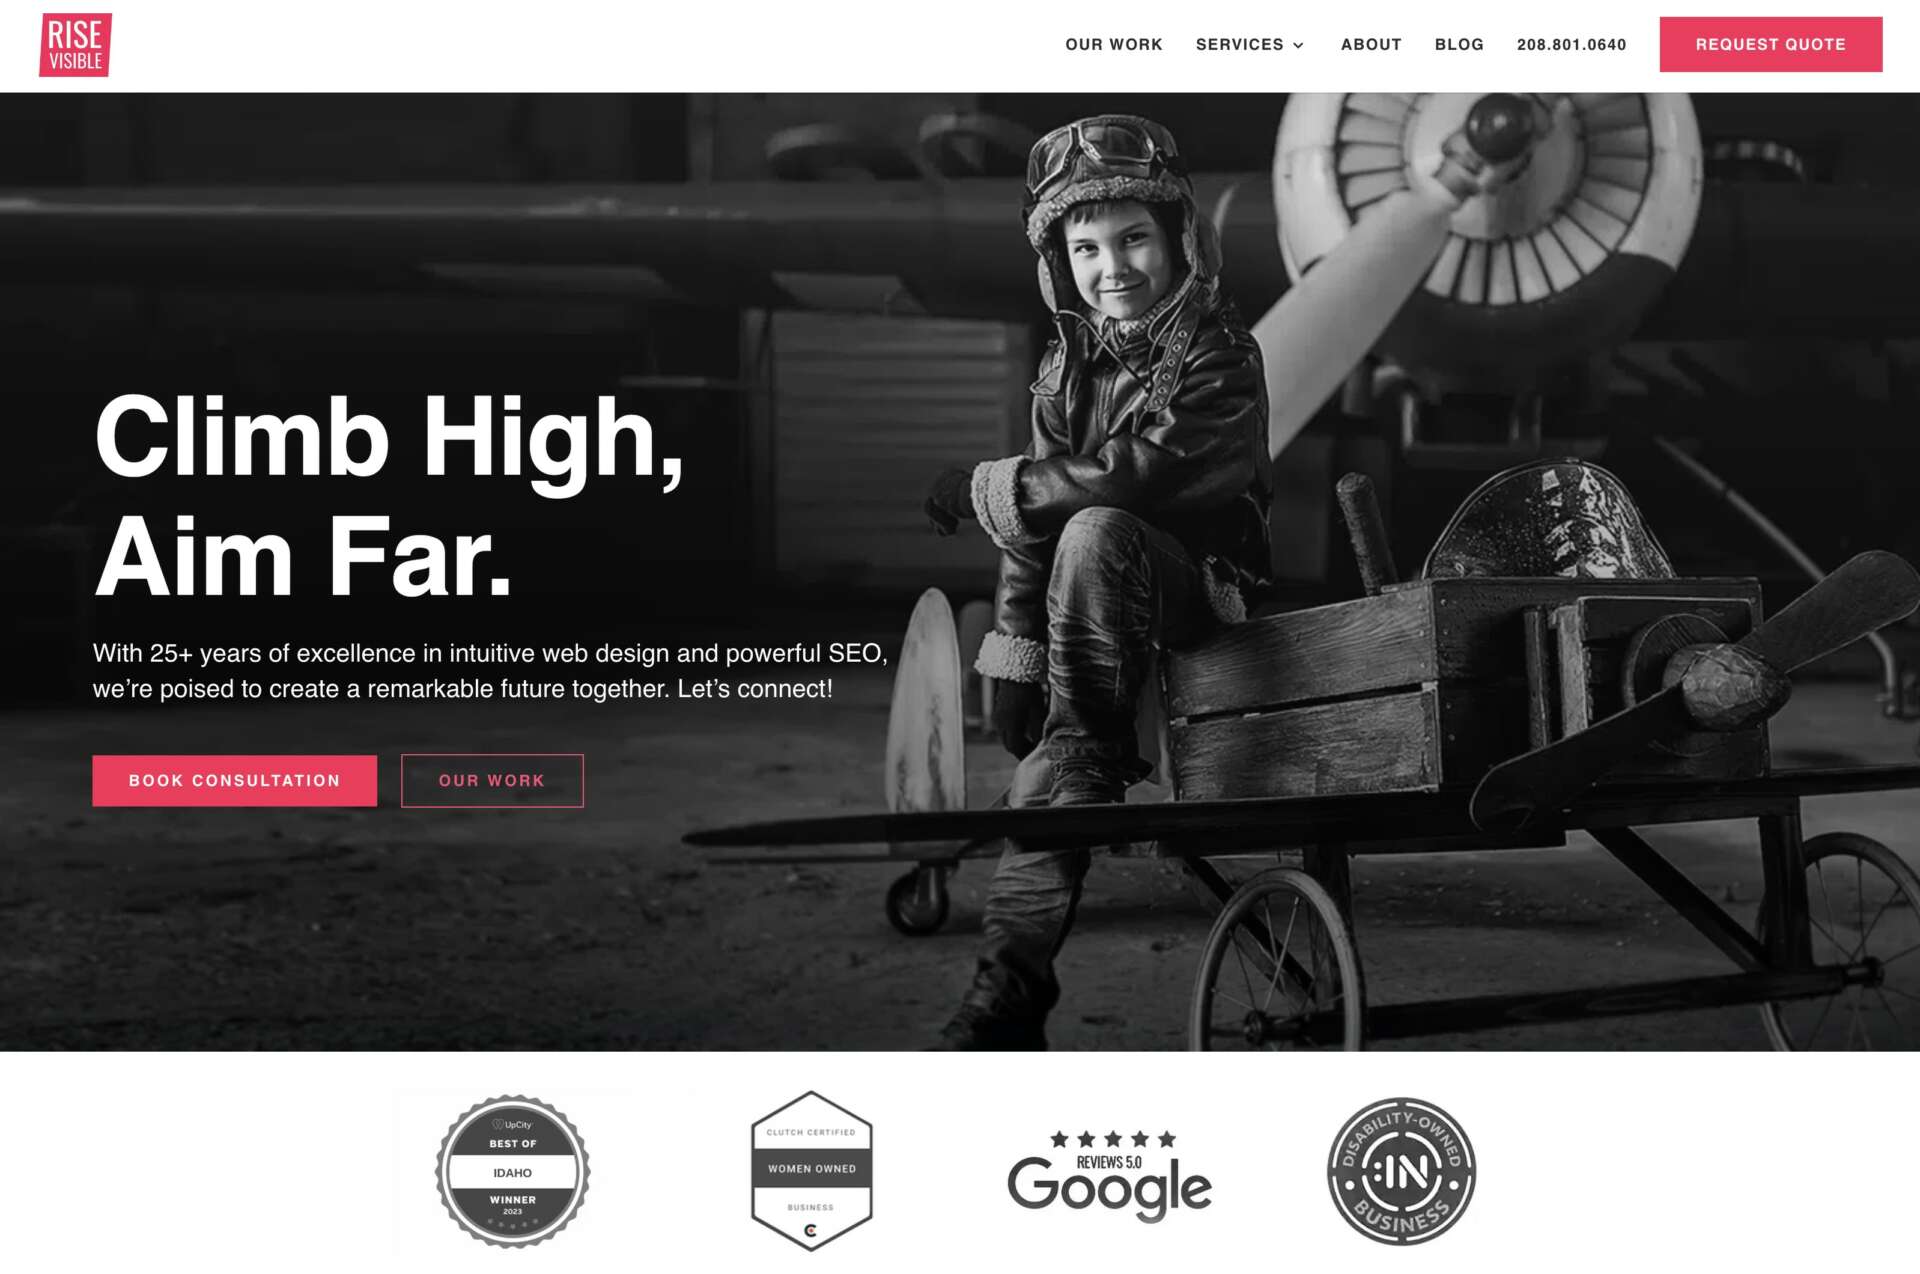Image resolution: width=1920 pixels, height=1274 pixels.
Task: Expand the Services dropdown chevron
Action: [x=1298, y=45]
